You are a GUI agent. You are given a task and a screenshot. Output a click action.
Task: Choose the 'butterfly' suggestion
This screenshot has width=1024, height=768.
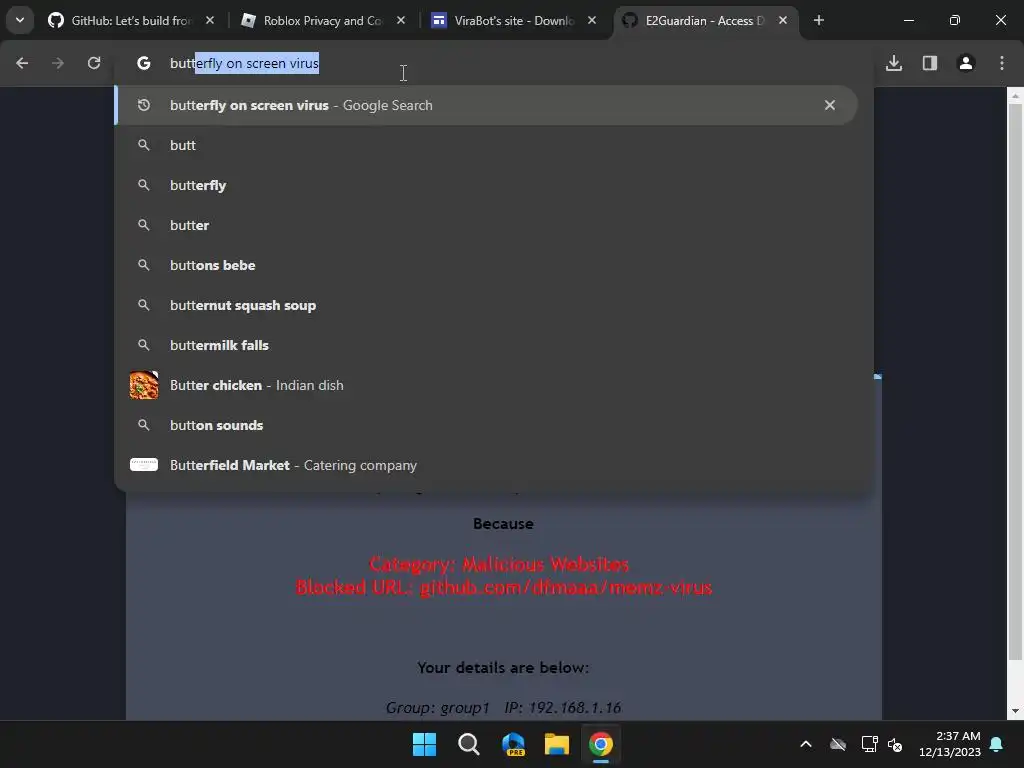(x=486, y=185)
